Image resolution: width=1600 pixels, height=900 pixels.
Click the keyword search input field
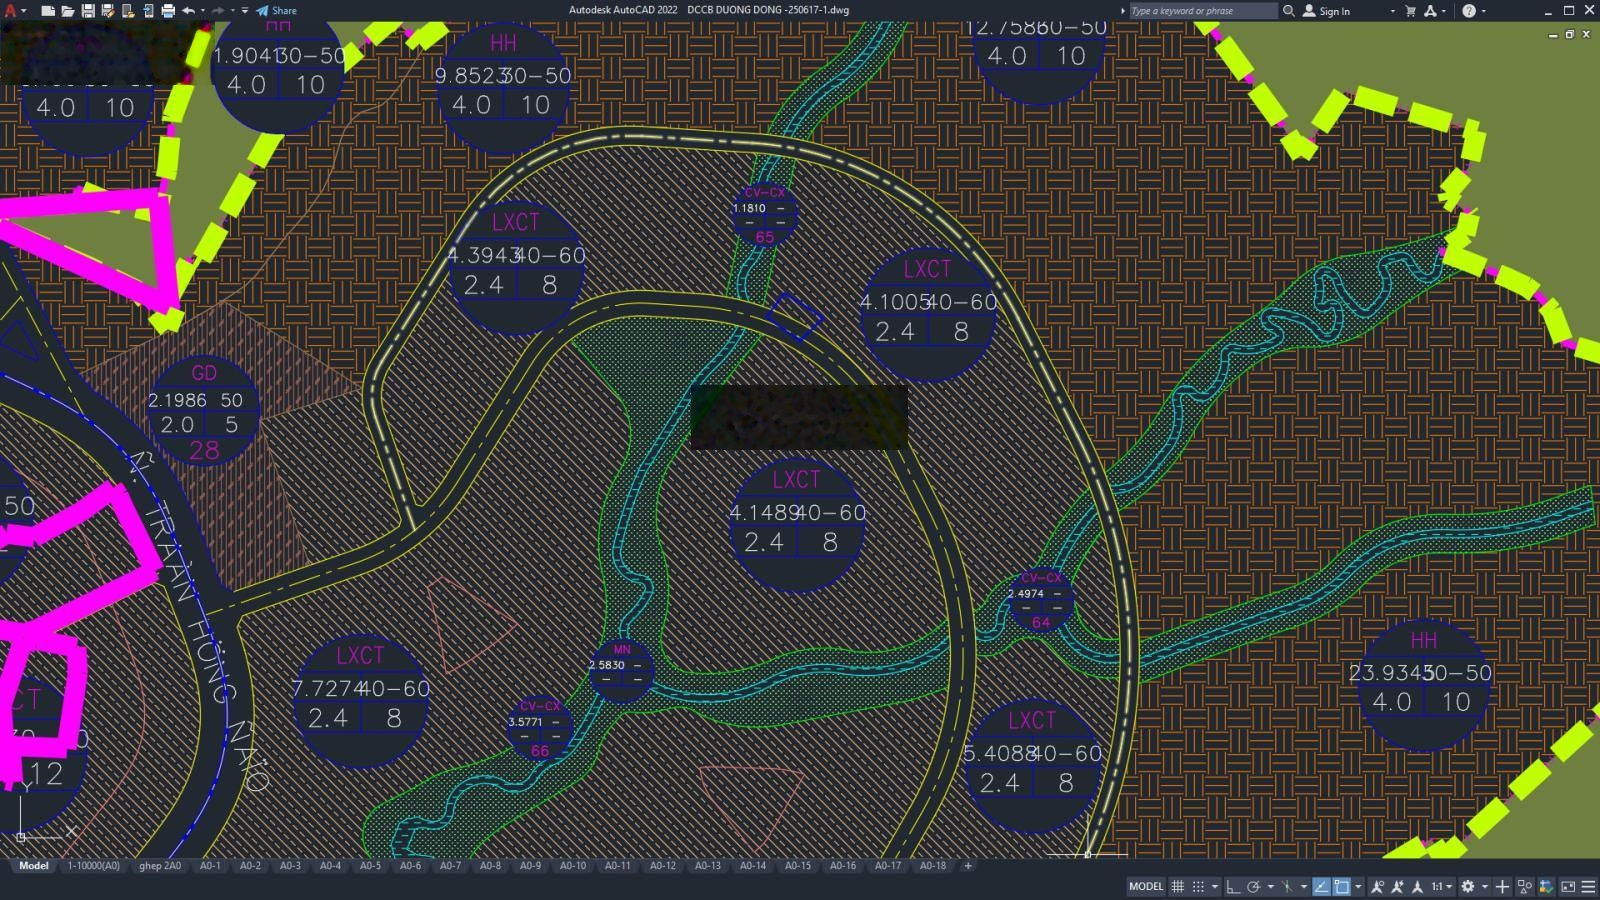coord(1202,11)
